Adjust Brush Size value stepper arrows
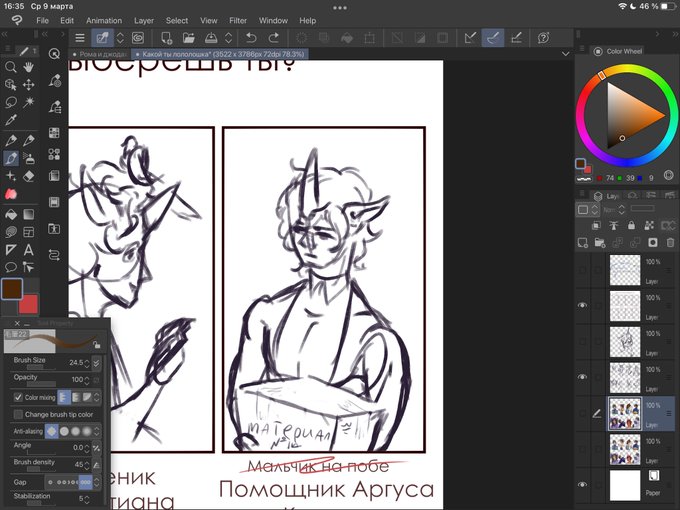This screenshot has height=510, width=680. 87,363
